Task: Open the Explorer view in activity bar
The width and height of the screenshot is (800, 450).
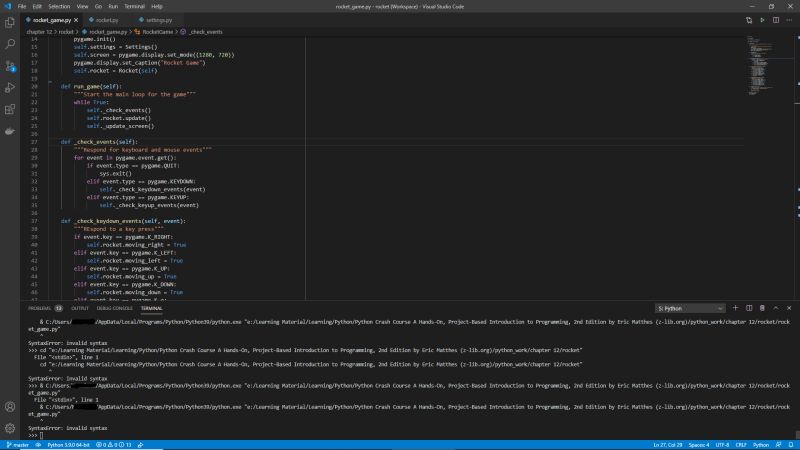Action: (10, 22)
